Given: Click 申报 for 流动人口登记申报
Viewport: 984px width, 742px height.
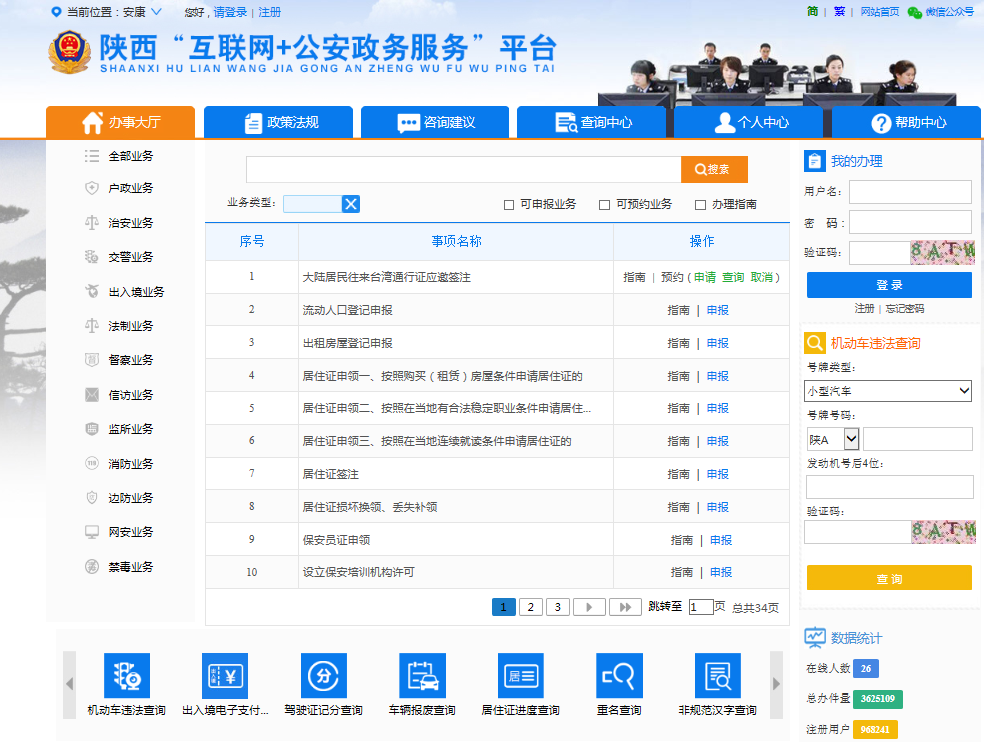Looking at the screenshot, I should [x=718, y=310].
